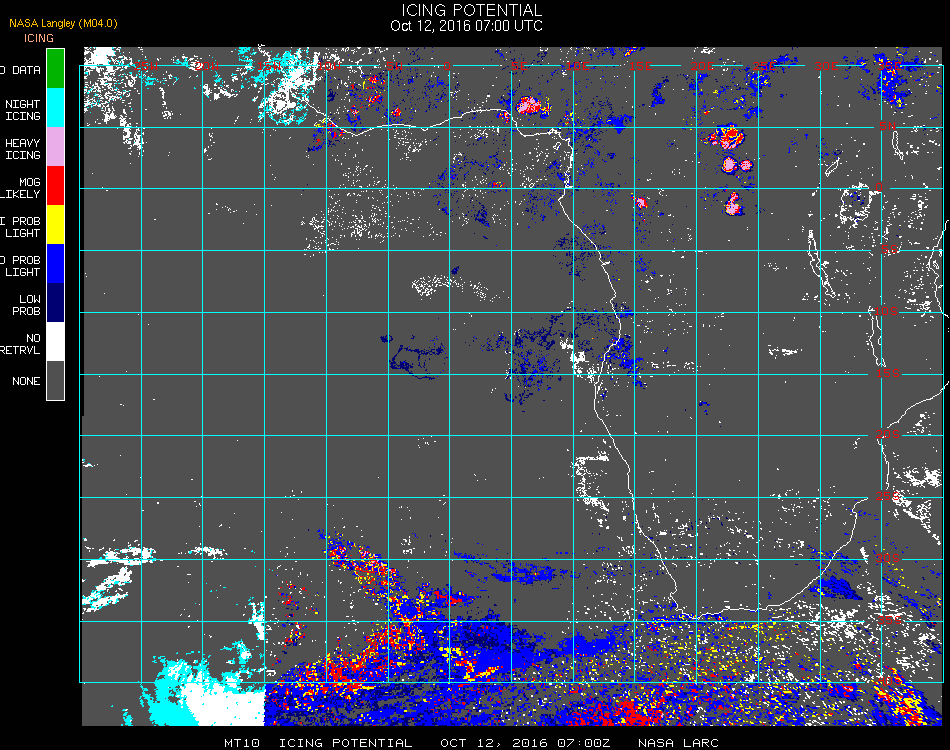Click the 15E longitude label
950x750 pixels.
640,65
